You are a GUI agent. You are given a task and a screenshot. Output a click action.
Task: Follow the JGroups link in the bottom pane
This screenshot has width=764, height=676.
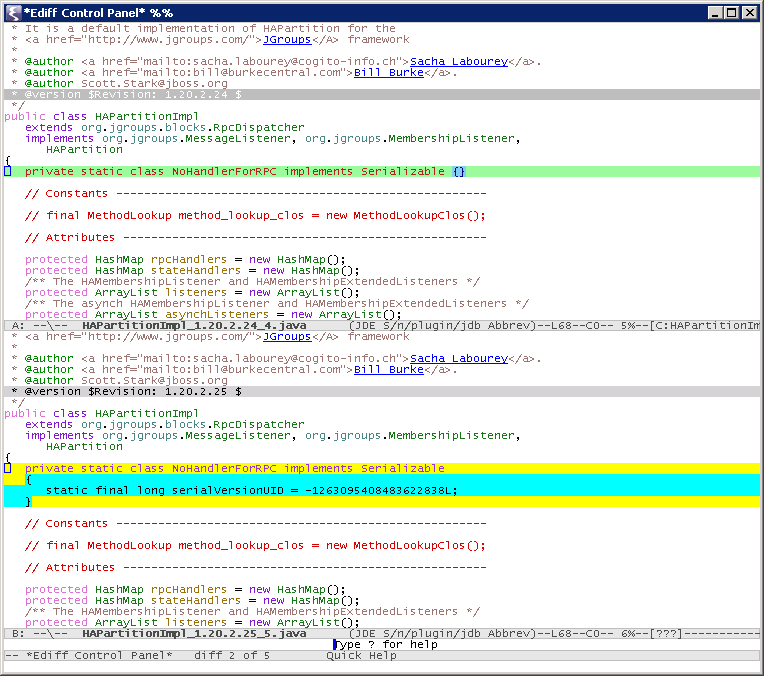tap(286, 337)
